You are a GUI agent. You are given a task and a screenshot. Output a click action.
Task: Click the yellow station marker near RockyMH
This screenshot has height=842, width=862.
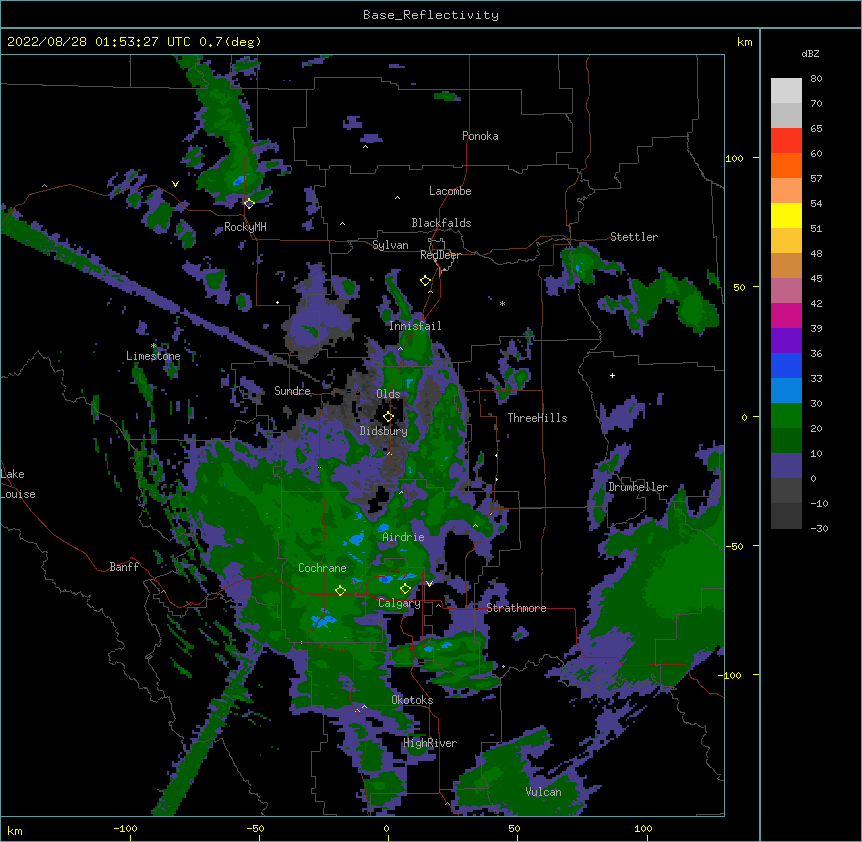[x=249, y=203]
